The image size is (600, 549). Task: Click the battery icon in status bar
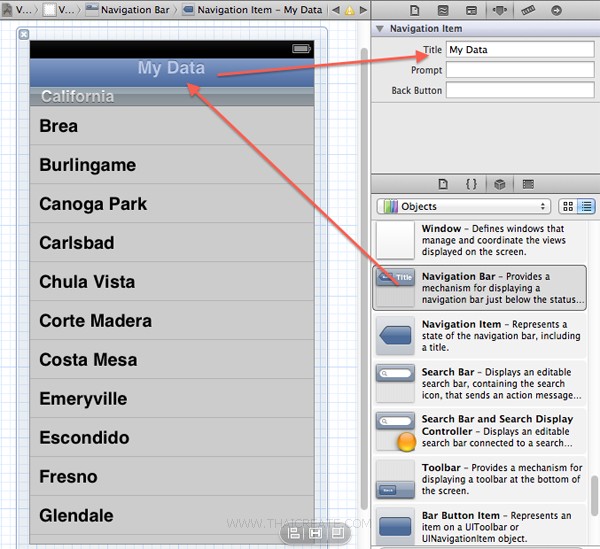pyautogui.click(x=301, y=49)
